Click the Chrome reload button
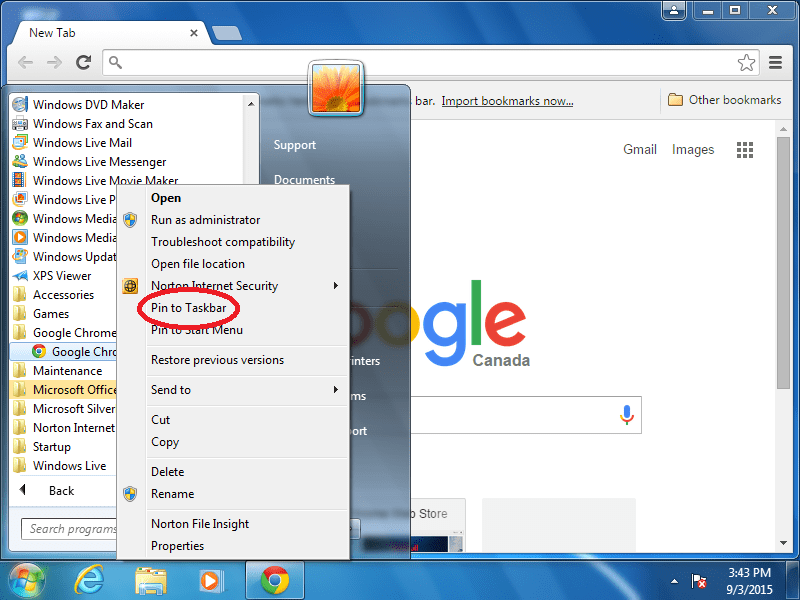 (83, 62)
